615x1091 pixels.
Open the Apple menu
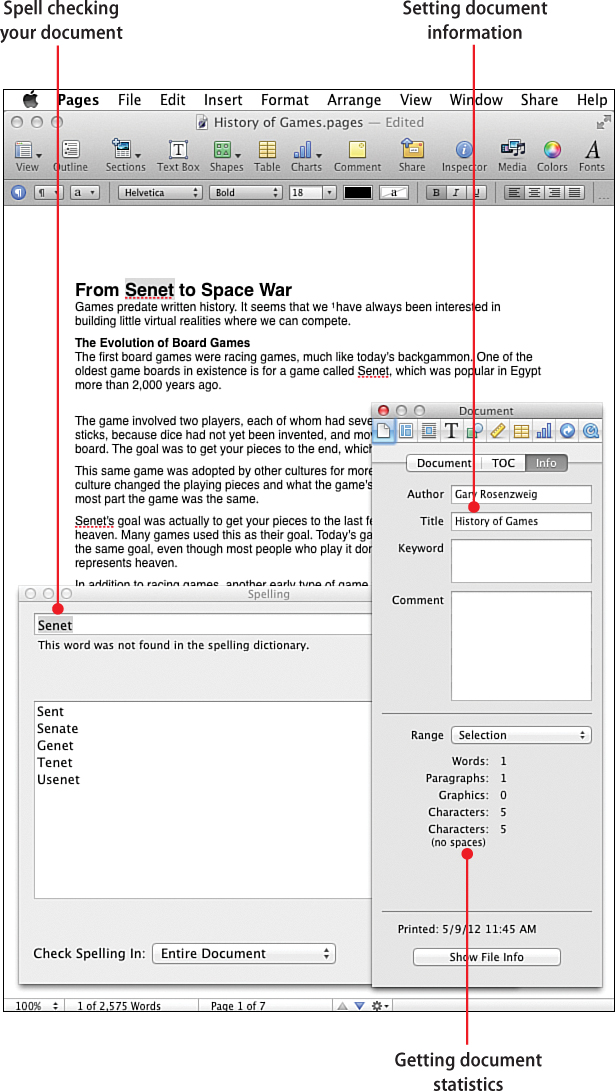click(x=30, y=99)
